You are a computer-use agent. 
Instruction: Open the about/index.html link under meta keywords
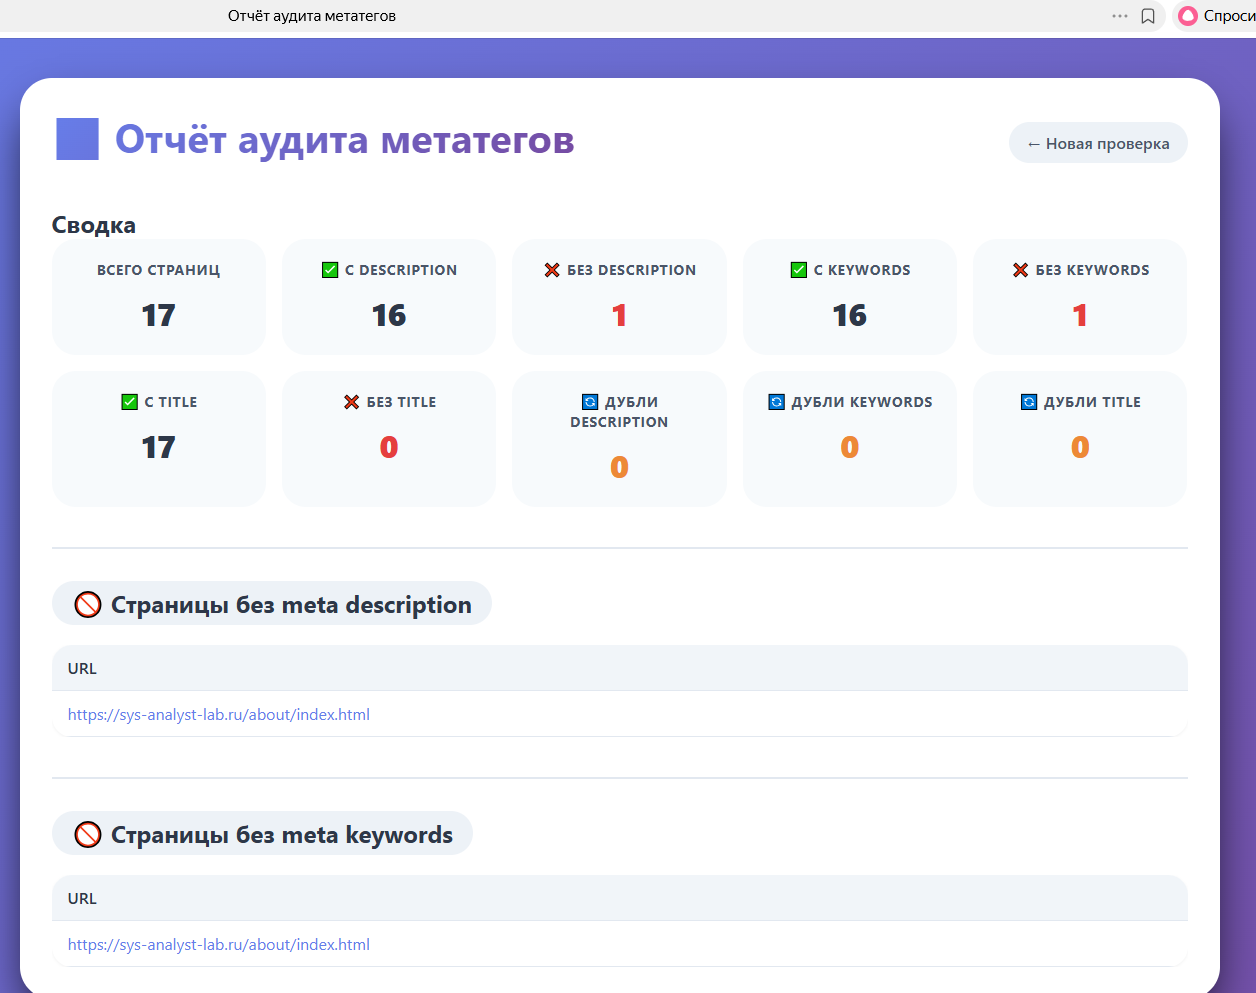(x=219, y=944)
